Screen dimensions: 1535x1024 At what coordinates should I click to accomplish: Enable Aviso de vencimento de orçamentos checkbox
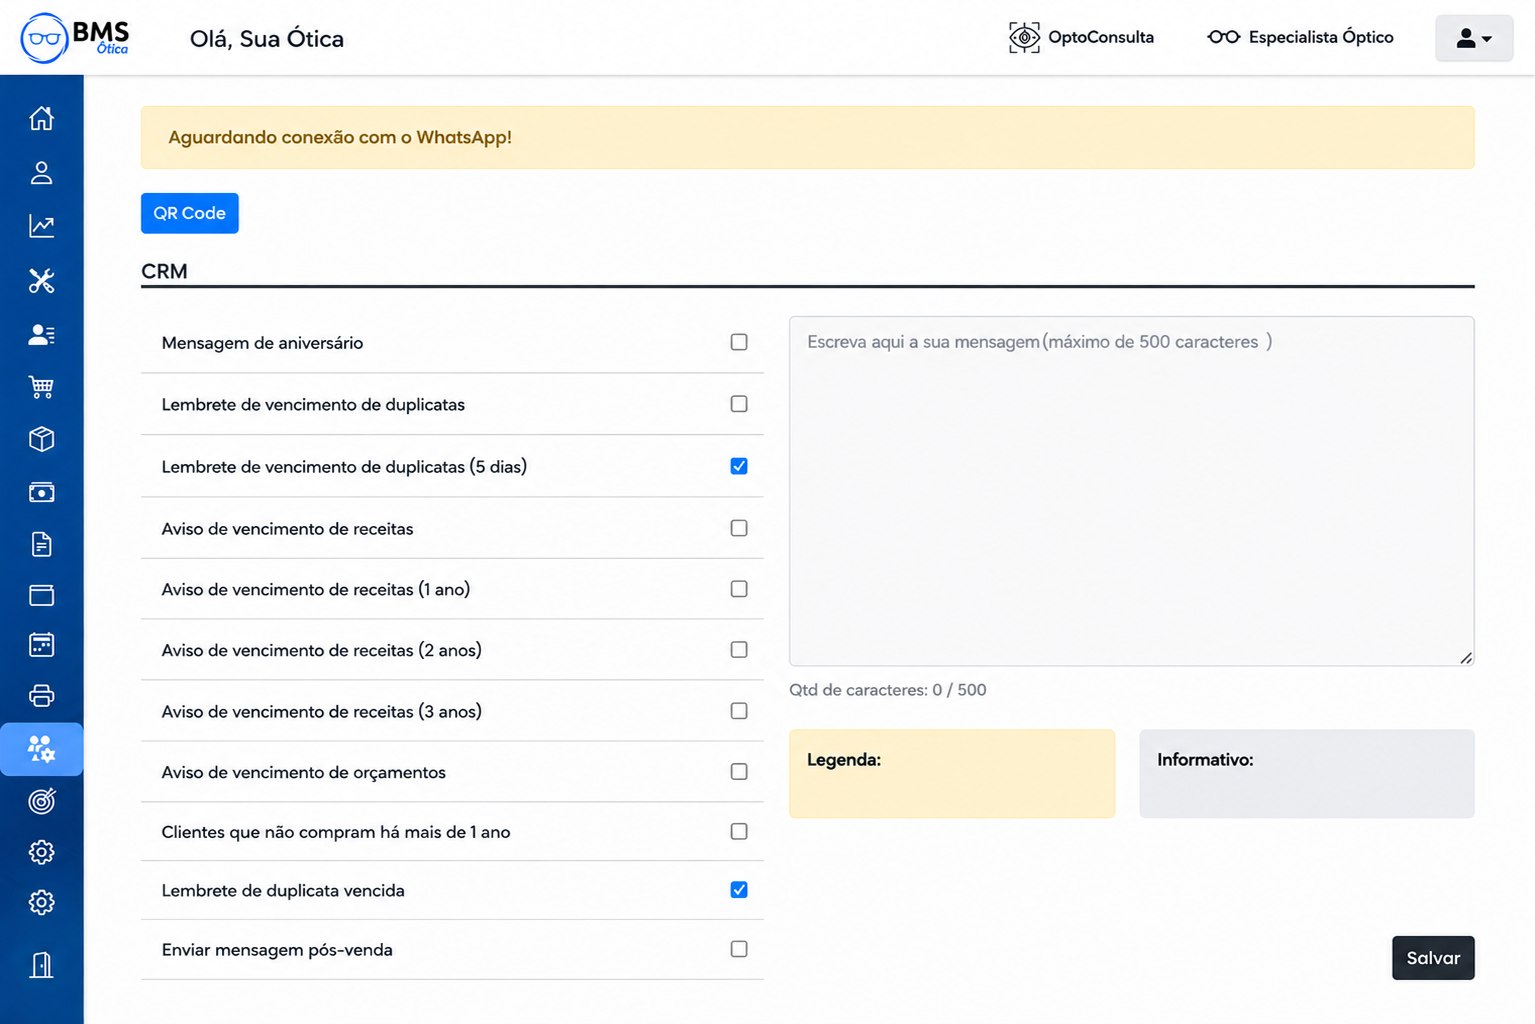tap(739, 772)
